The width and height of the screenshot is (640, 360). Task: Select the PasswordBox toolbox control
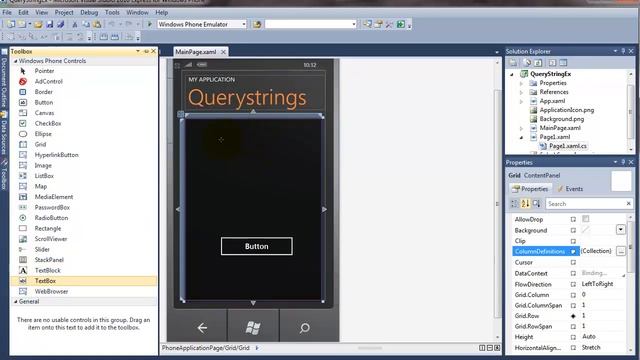(x=83, y=207)
